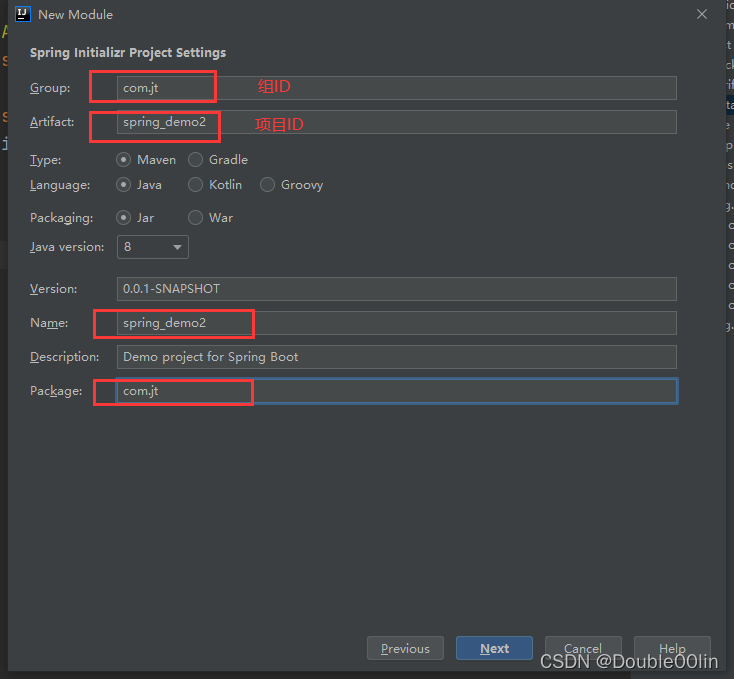Cancel the New Module wizard
Screen dimensions: 734x679
(x=583, y=648)
